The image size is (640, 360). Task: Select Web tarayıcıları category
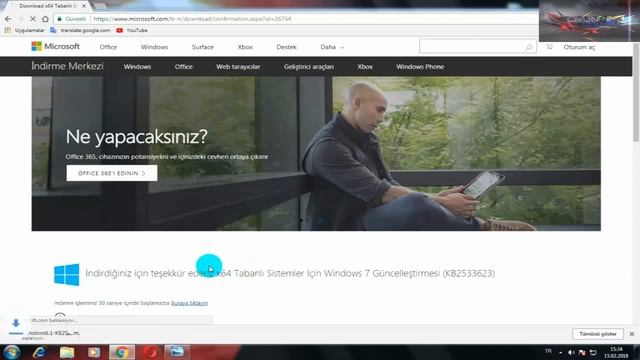(x=238, y=67)
